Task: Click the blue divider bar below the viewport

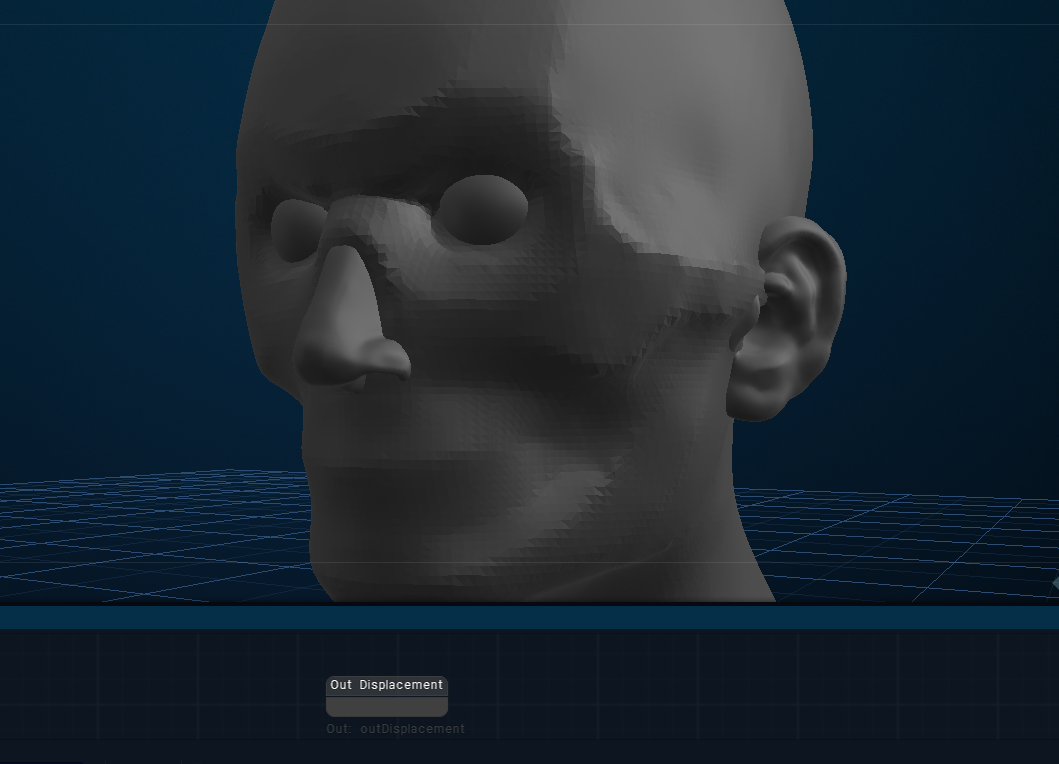Action: (529, 617)
